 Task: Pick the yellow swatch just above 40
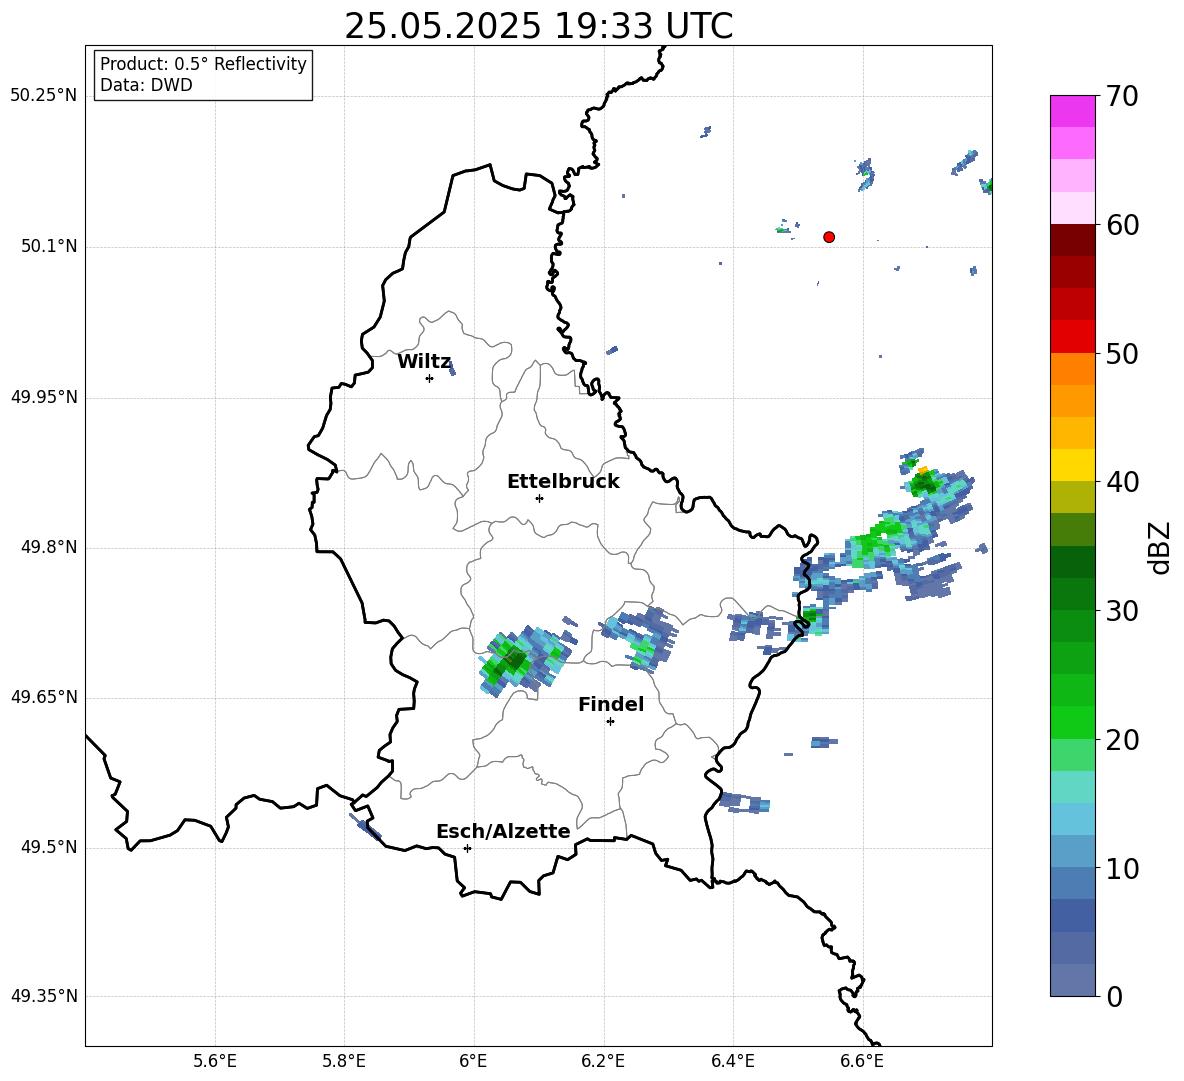[x=1073, y=465]
